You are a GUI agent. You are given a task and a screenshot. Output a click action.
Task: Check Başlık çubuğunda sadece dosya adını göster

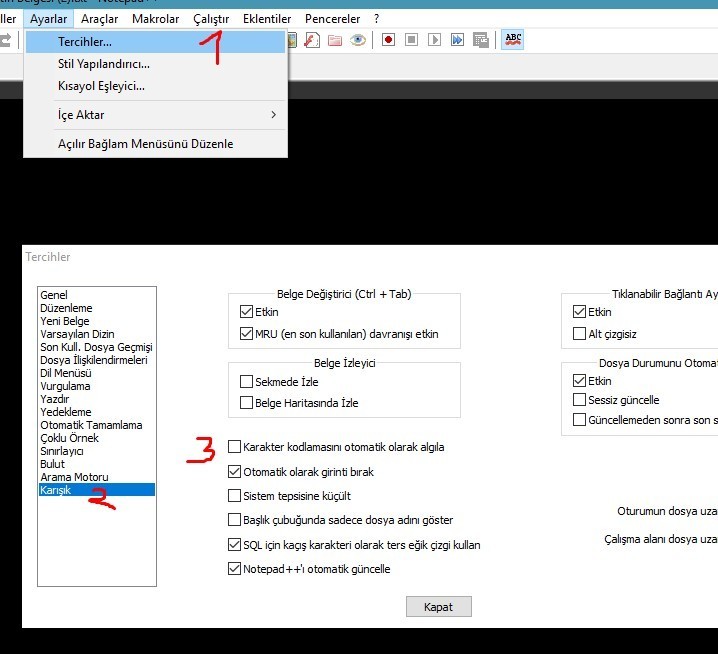[234, 519]
